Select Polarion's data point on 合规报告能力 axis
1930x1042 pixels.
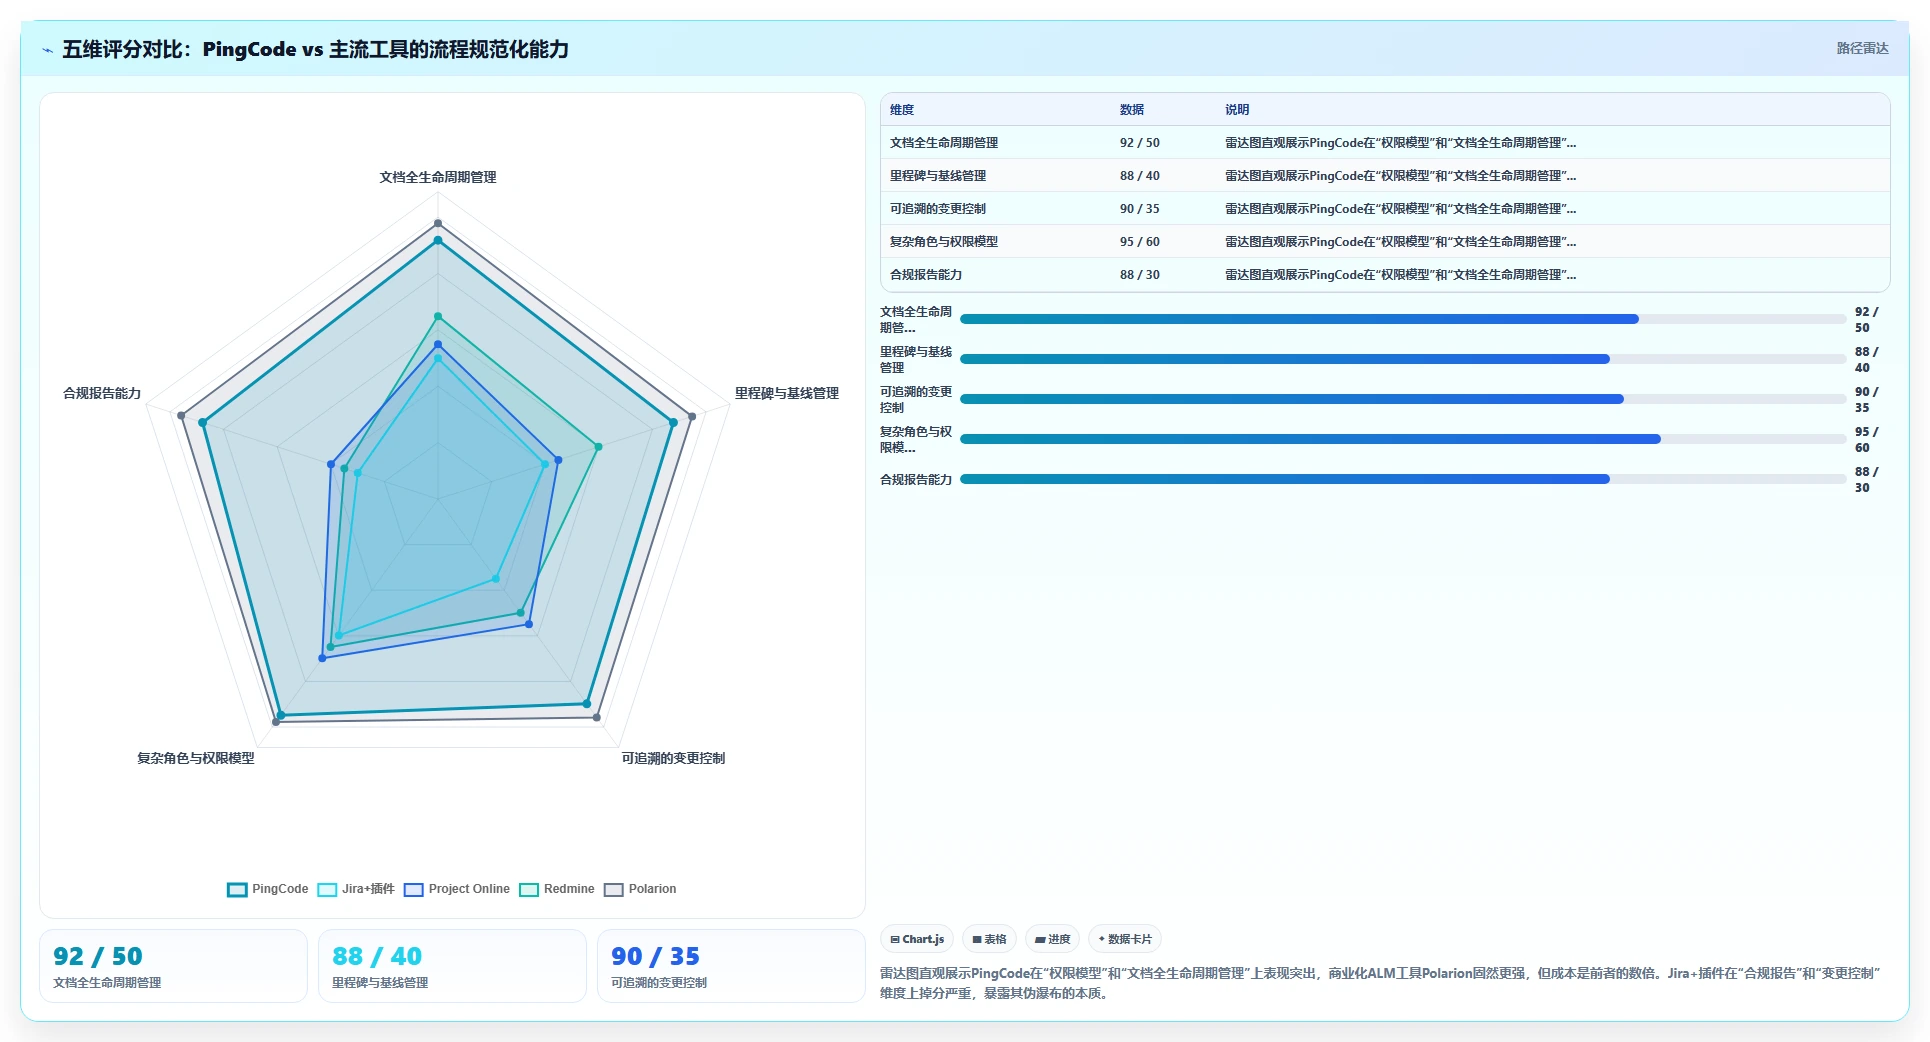(x=181, y=415)
